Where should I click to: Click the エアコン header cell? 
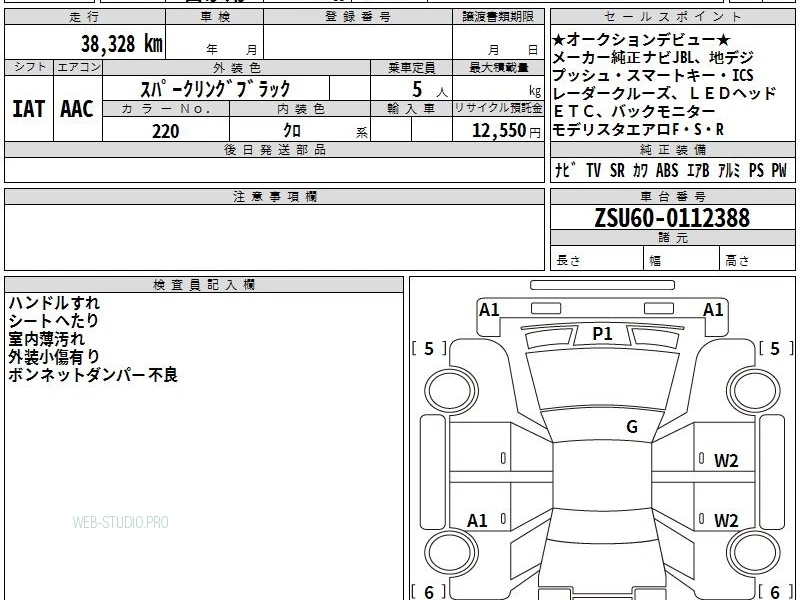coord(78,67)
